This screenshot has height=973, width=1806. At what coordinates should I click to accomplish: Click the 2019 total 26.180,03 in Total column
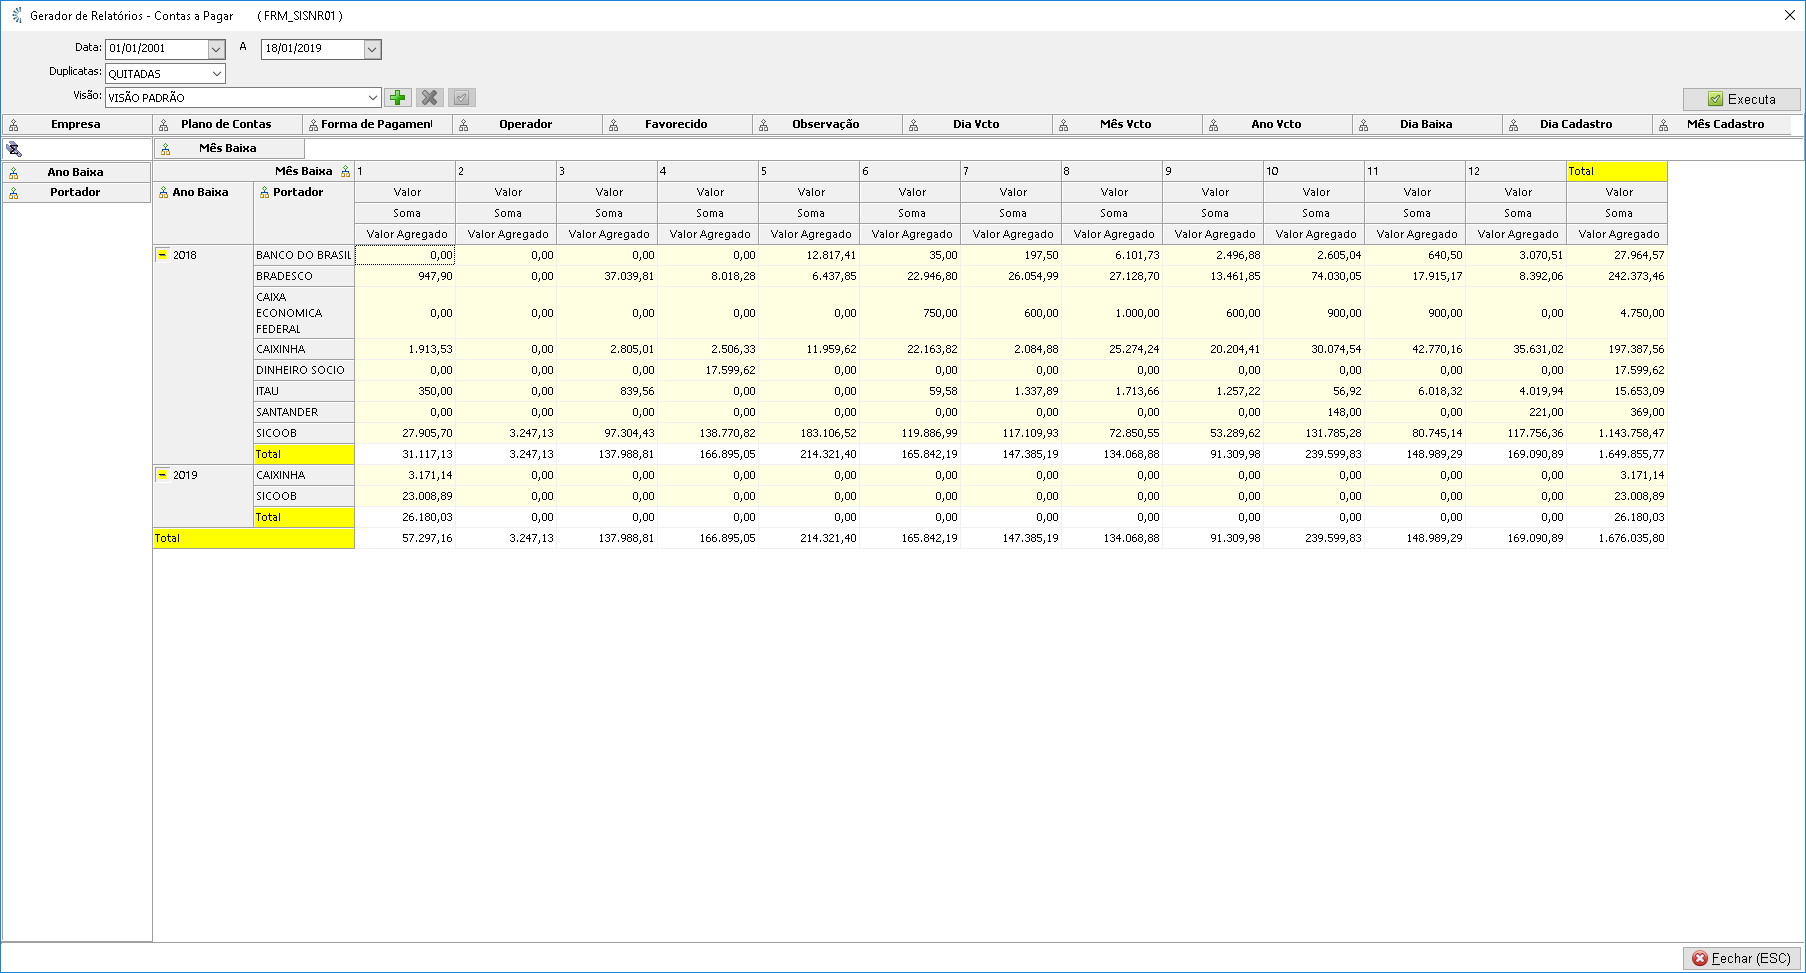(1617, 517)
